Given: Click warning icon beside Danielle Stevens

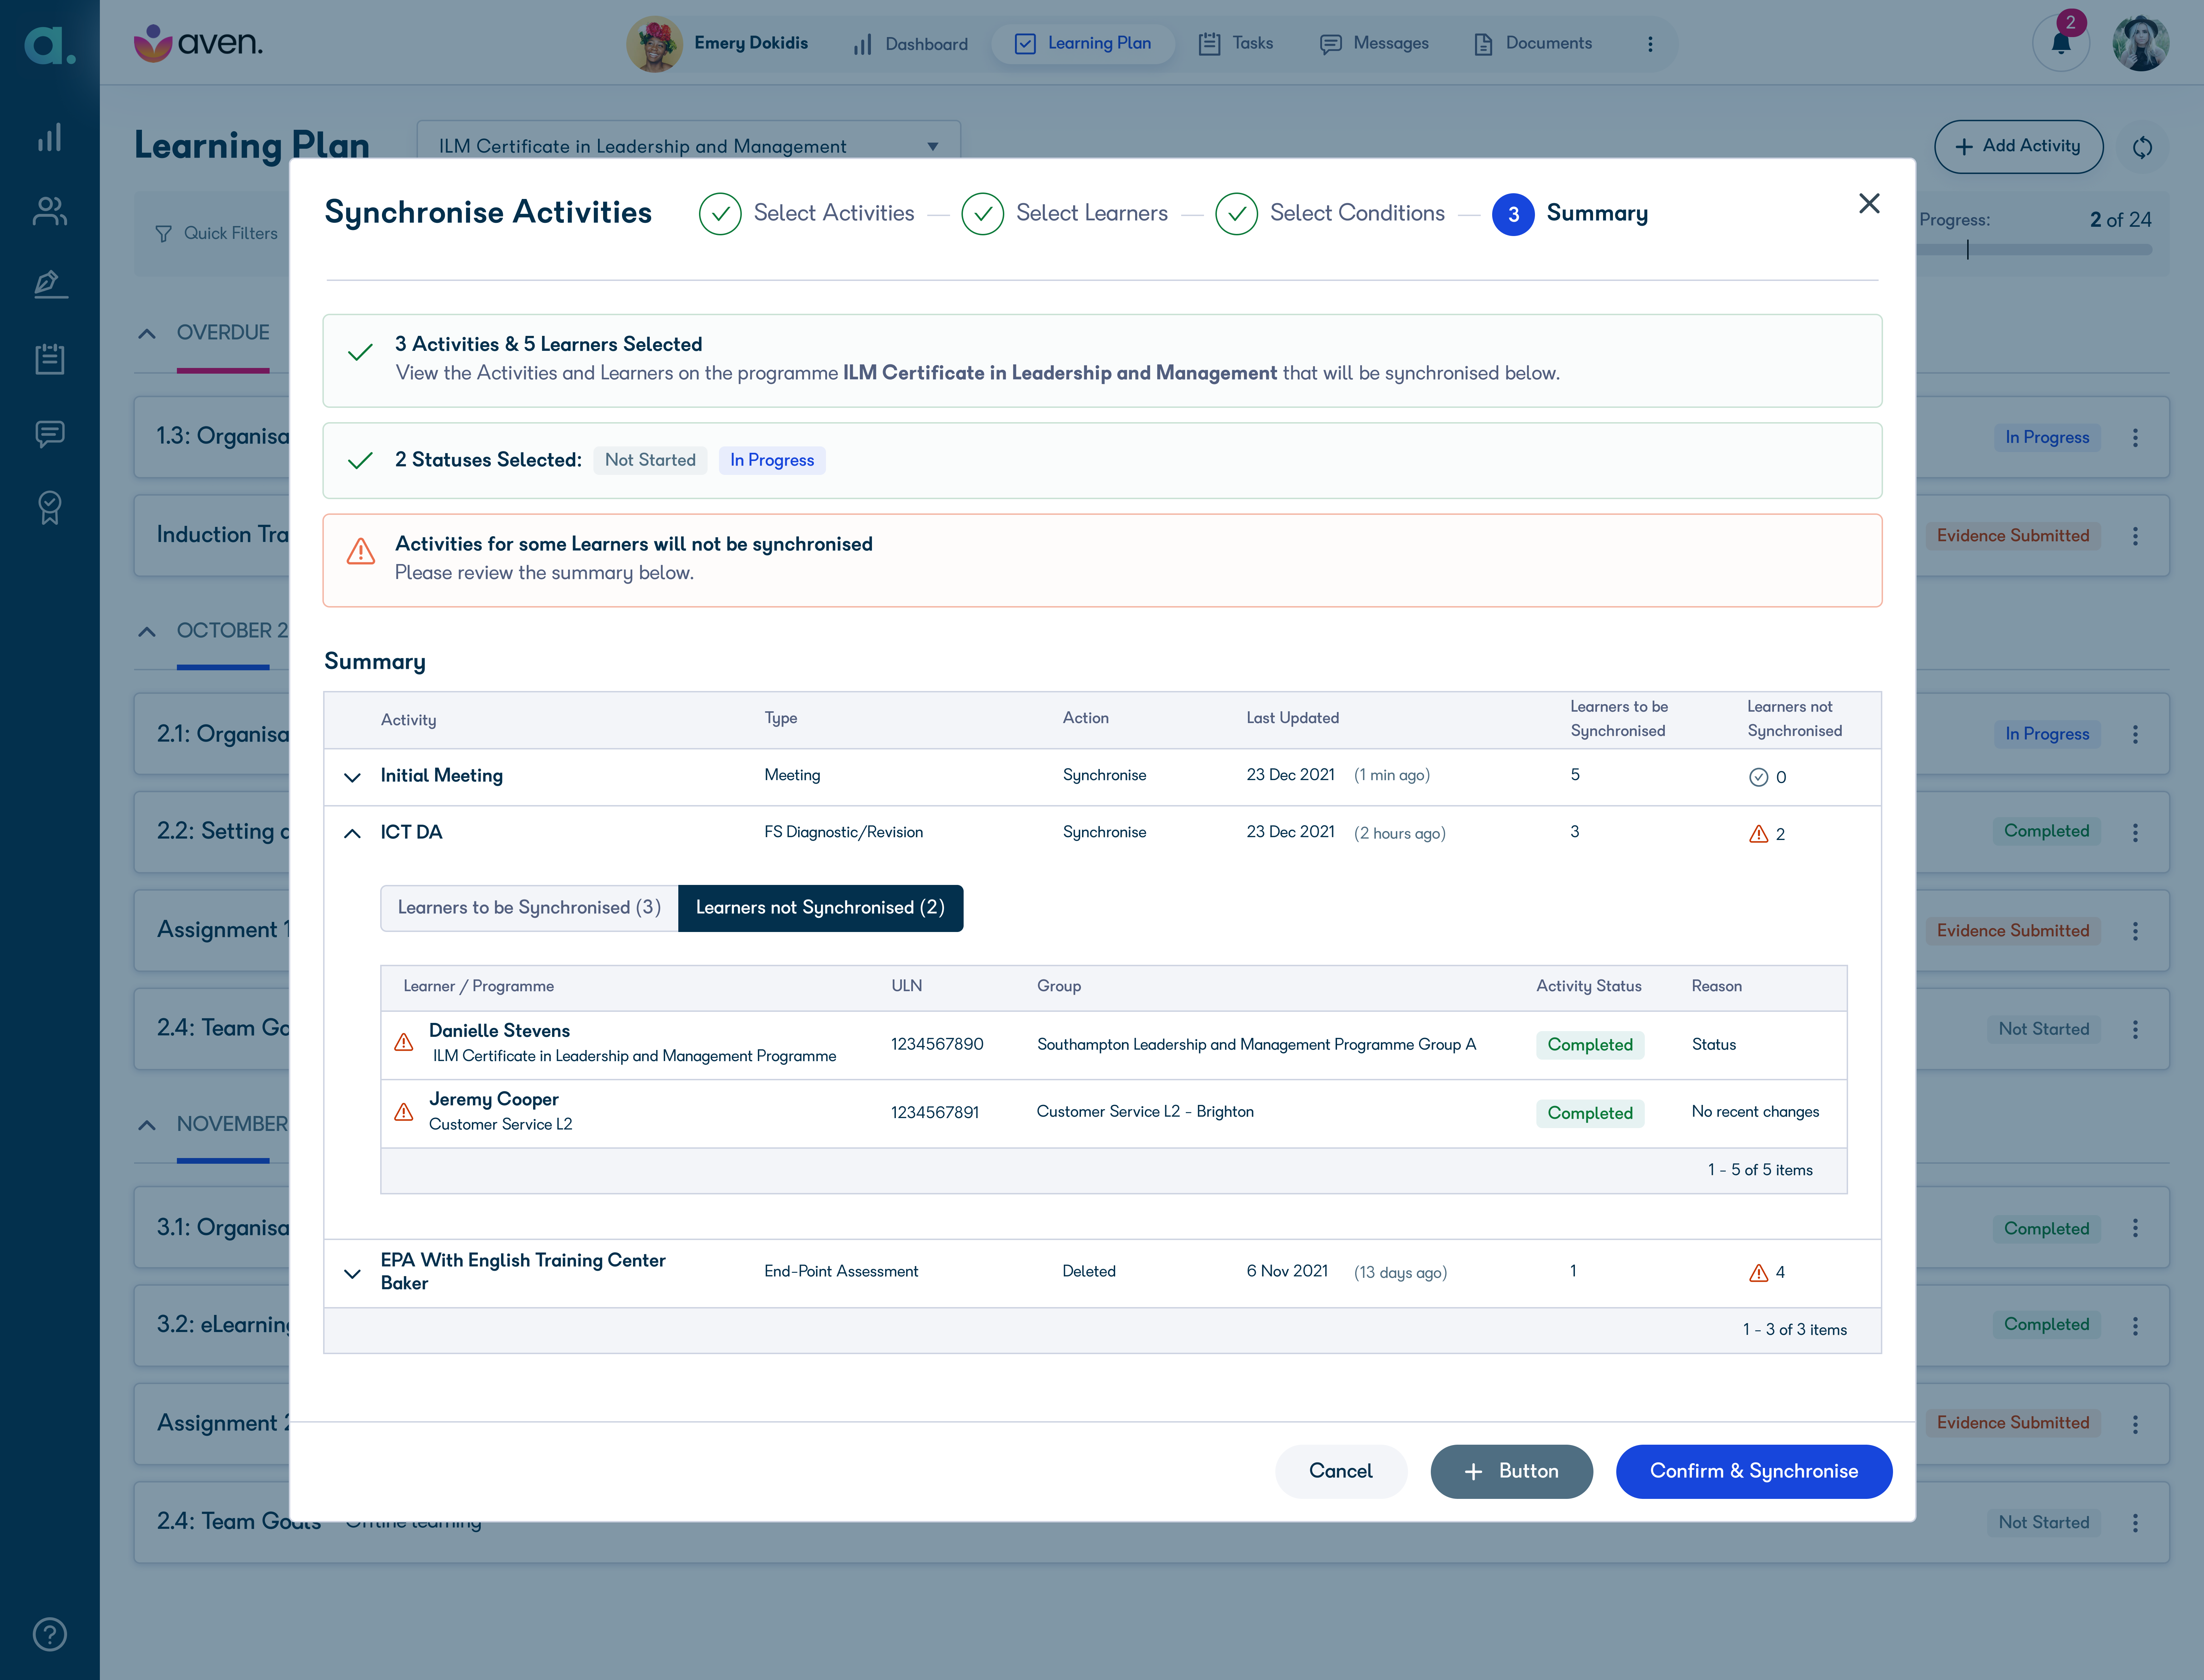Looking at the screenshot, I should point(404,1043).
